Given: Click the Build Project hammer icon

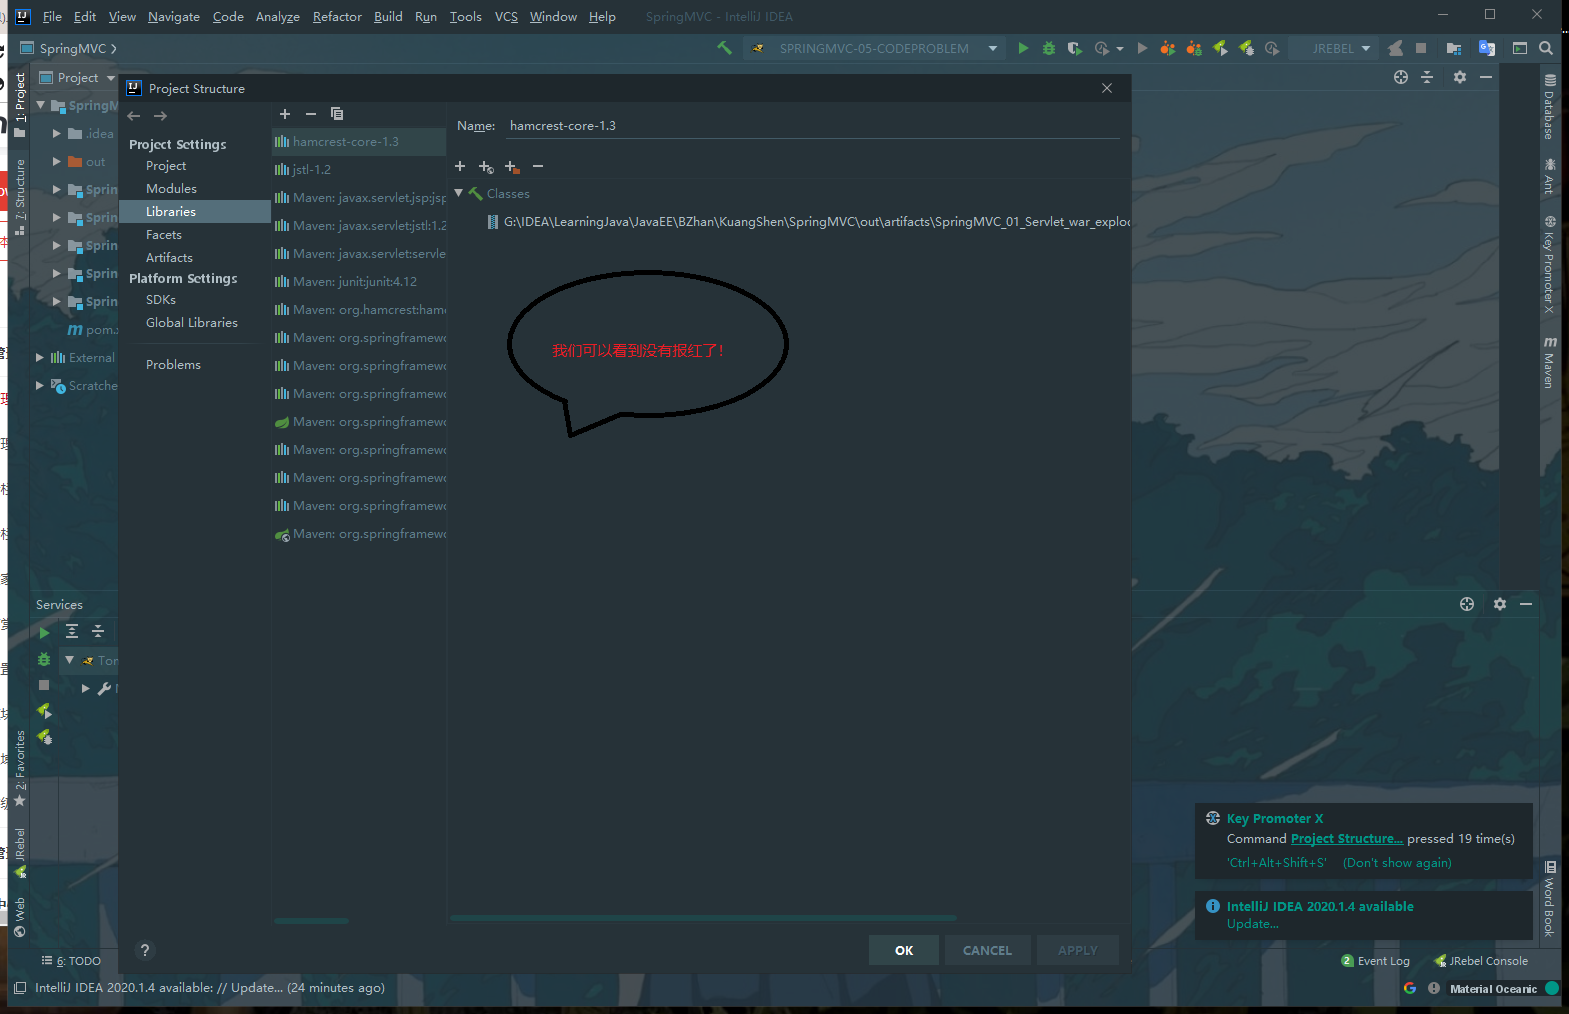Looking at the screenshot, I should click(x=724, y=48).
